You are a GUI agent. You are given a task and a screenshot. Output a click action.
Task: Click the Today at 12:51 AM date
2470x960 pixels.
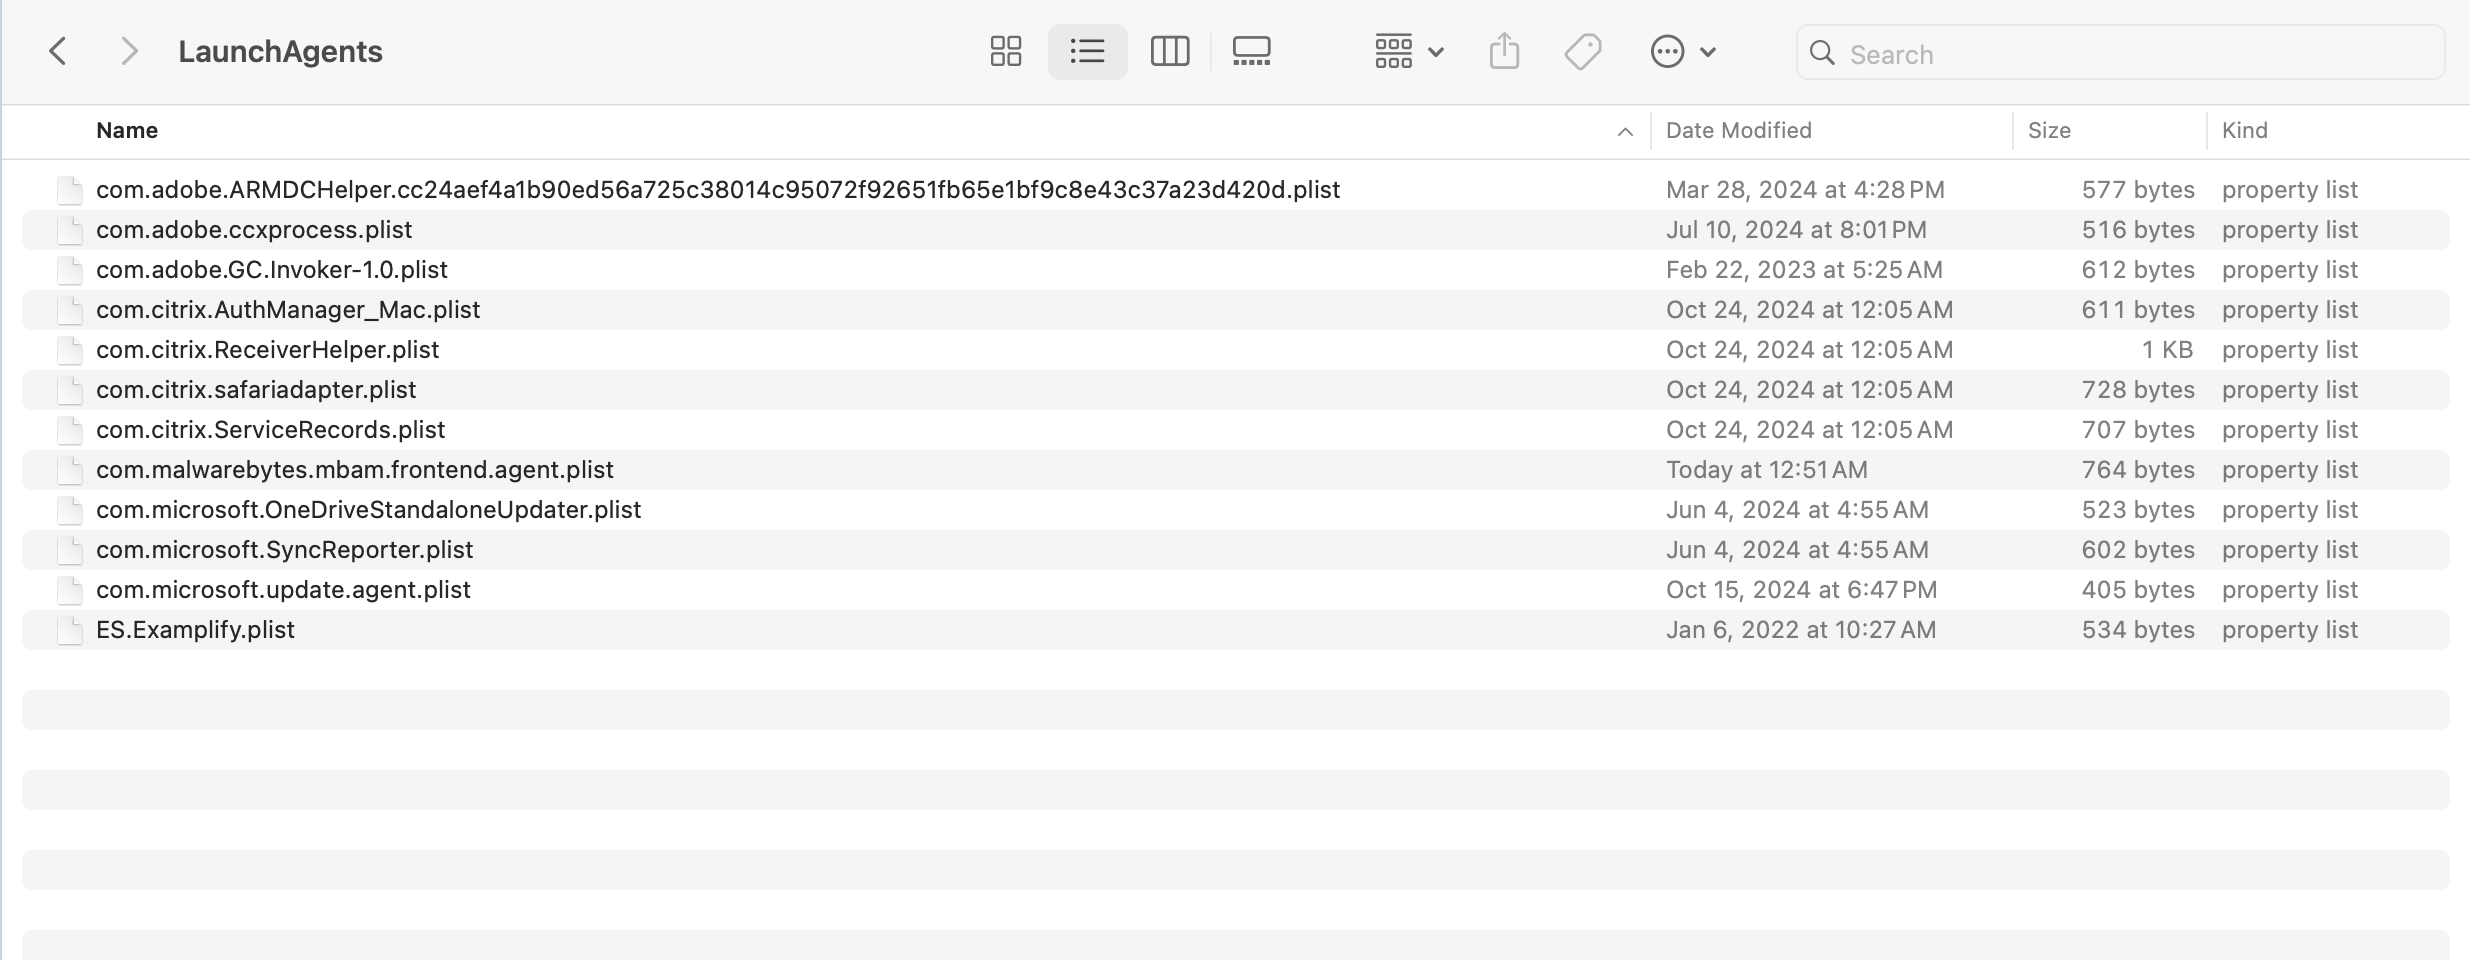[1767, 470]
